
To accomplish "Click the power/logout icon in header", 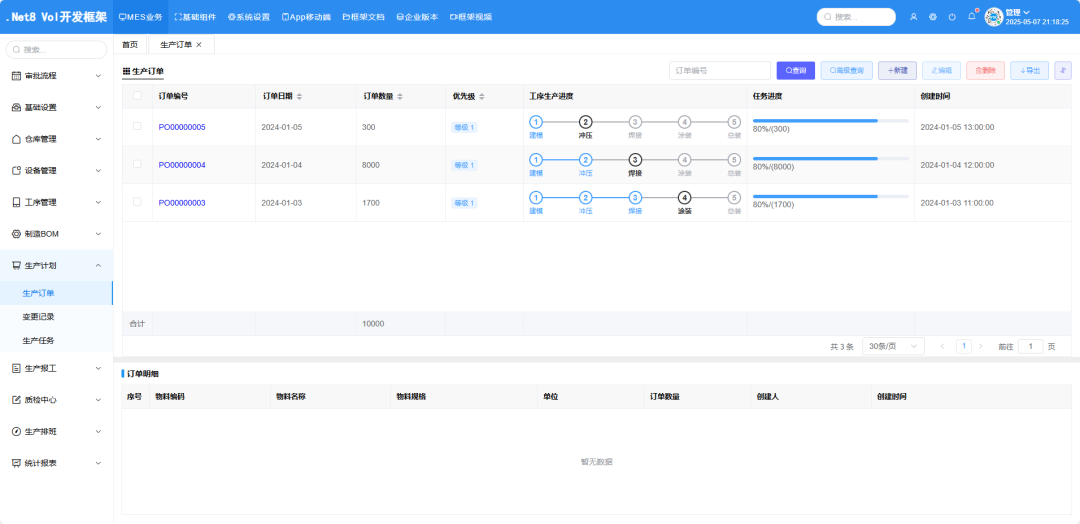I will point(952,17).
